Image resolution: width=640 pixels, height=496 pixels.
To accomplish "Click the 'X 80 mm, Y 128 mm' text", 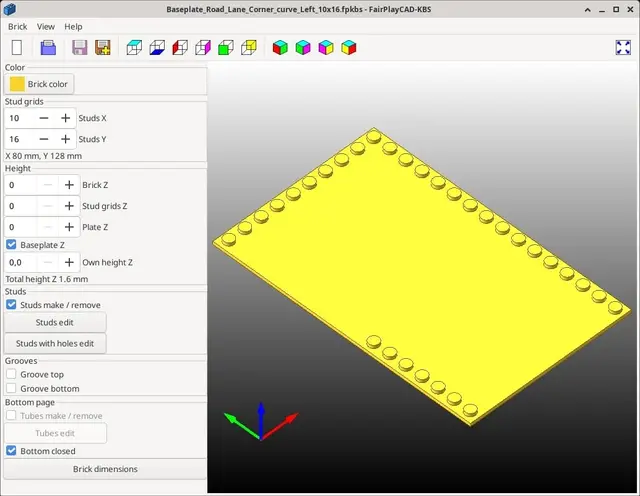I will (x=44, y=156).
